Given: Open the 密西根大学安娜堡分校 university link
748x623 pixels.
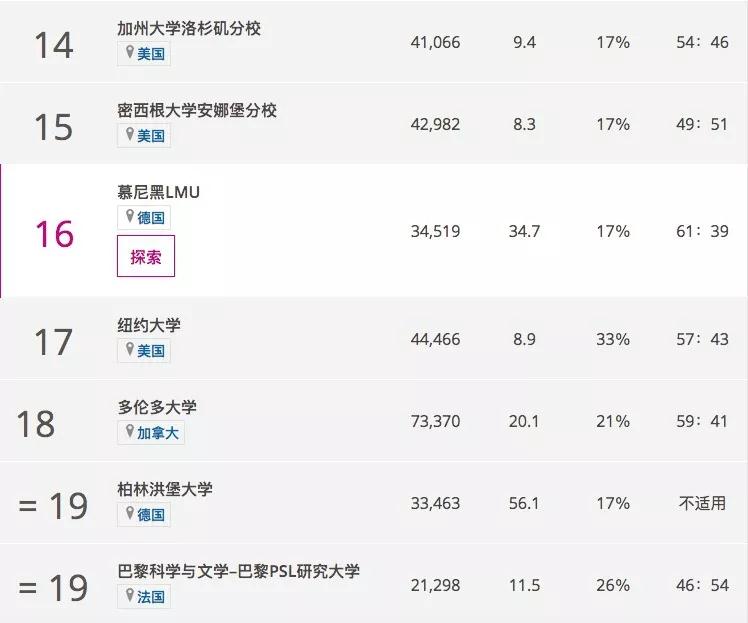Looking at the screenshot, I should [197, 110].
